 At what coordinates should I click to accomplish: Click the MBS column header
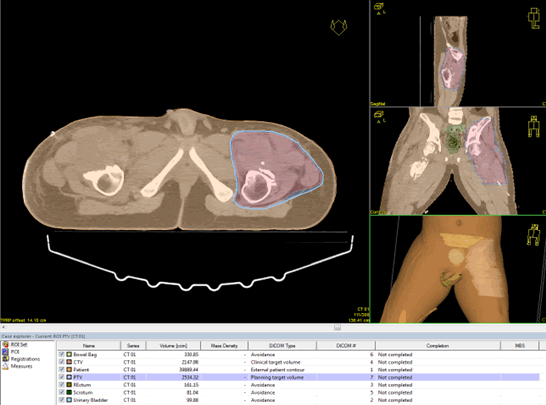[520, 346]
